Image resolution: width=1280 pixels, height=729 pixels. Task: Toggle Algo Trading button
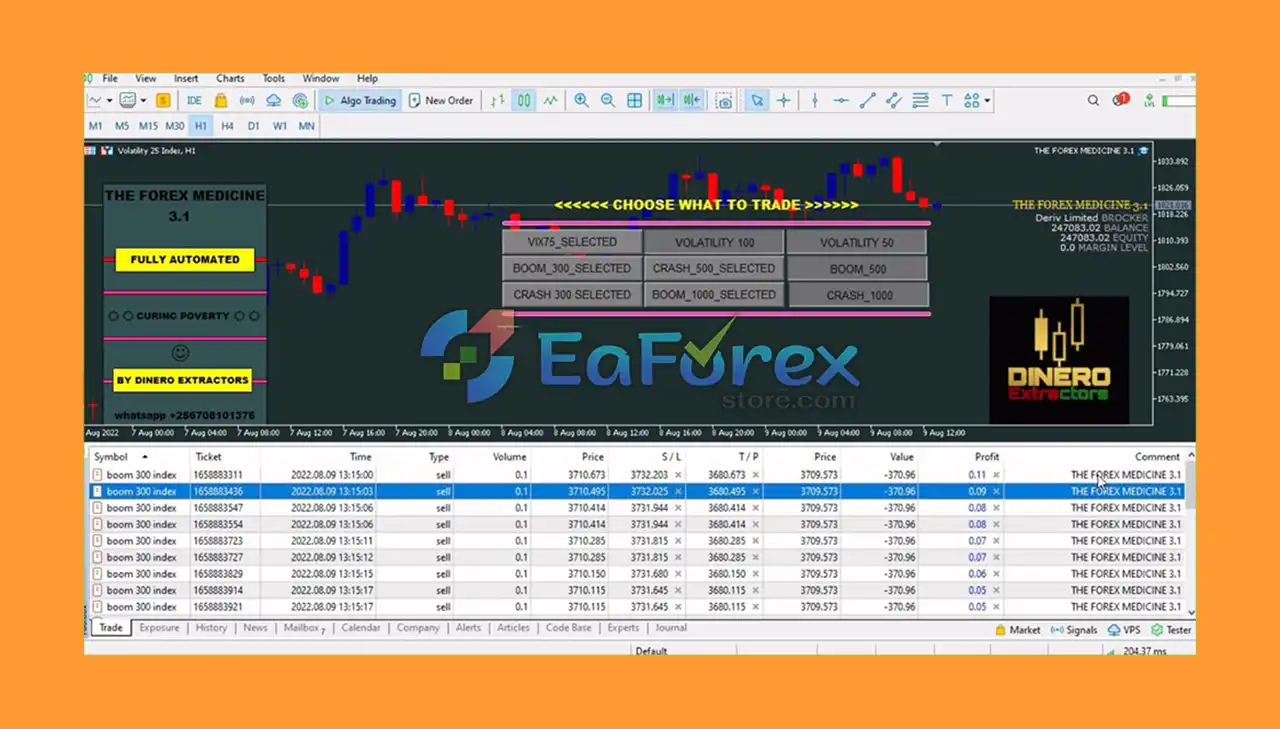360,100
